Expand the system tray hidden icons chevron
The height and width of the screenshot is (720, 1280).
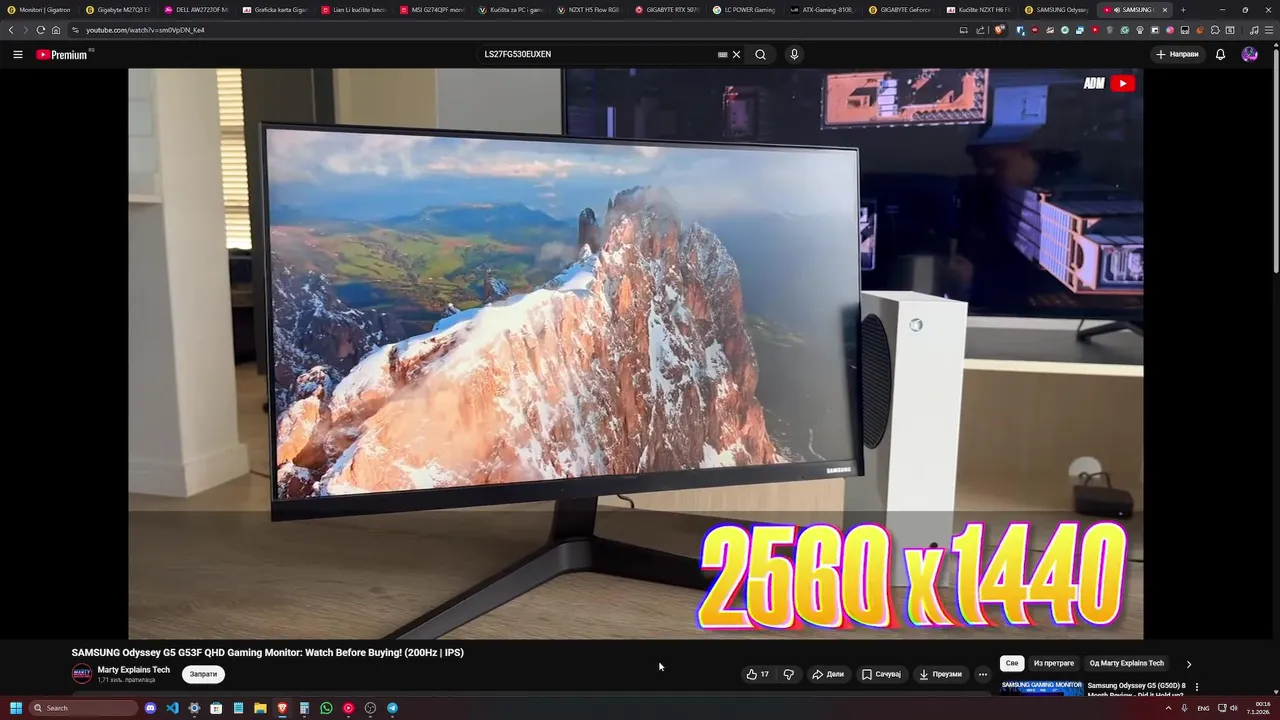coord(1168,708)
